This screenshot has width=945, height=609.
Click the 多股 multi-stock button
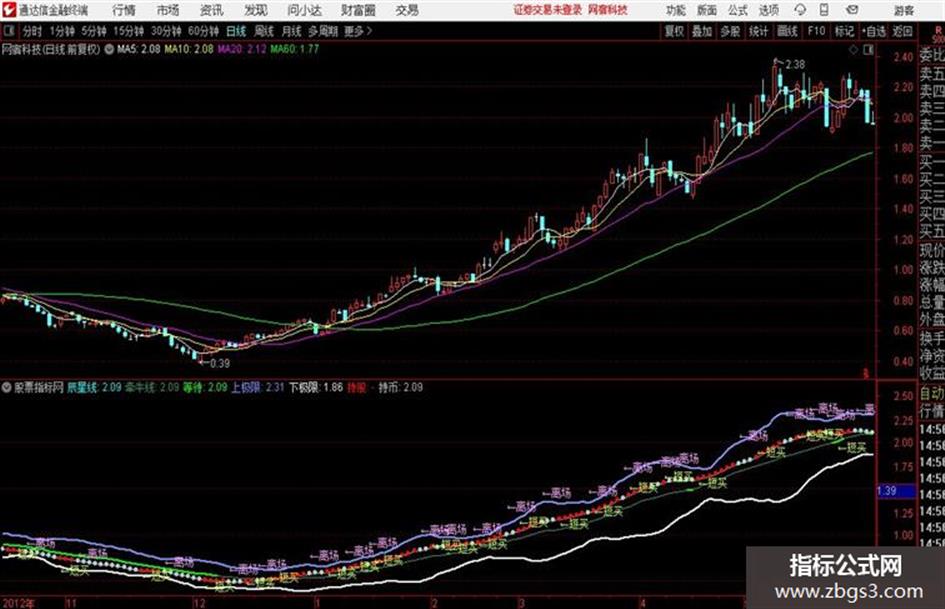[x=730, y=31]
